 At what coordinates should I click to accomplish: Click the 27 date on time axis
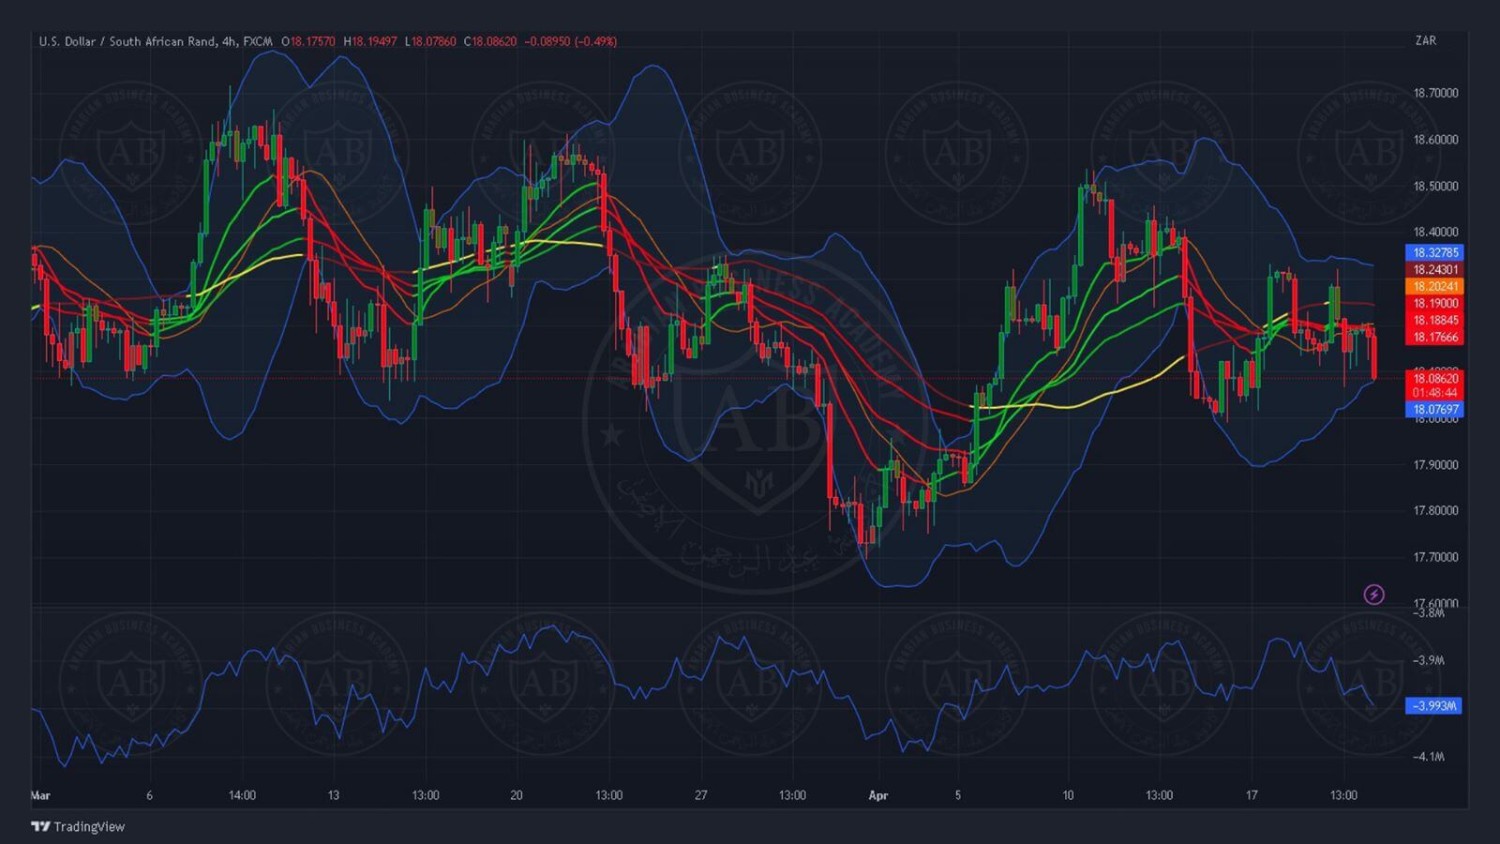(x=701, y=796)
